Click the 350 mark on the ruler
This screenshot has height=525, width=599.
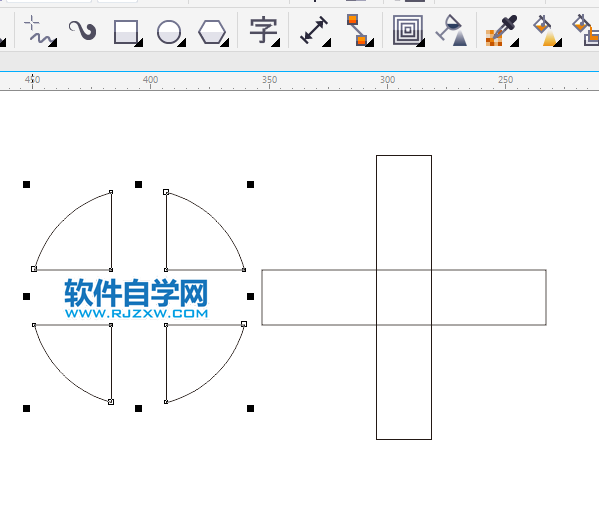pos(269,79)
